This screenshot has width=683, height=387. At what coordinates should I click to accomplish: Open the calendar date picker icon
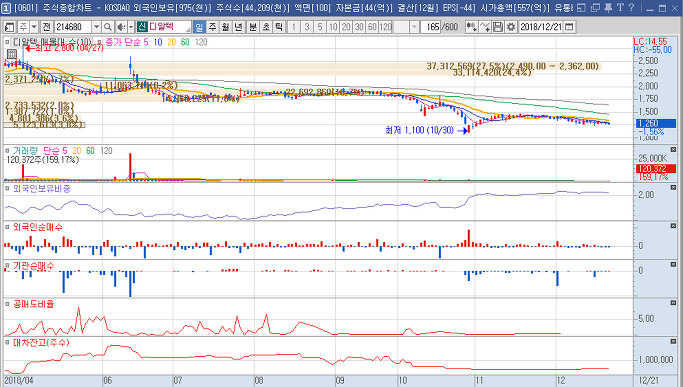click(x=568, y=27)
